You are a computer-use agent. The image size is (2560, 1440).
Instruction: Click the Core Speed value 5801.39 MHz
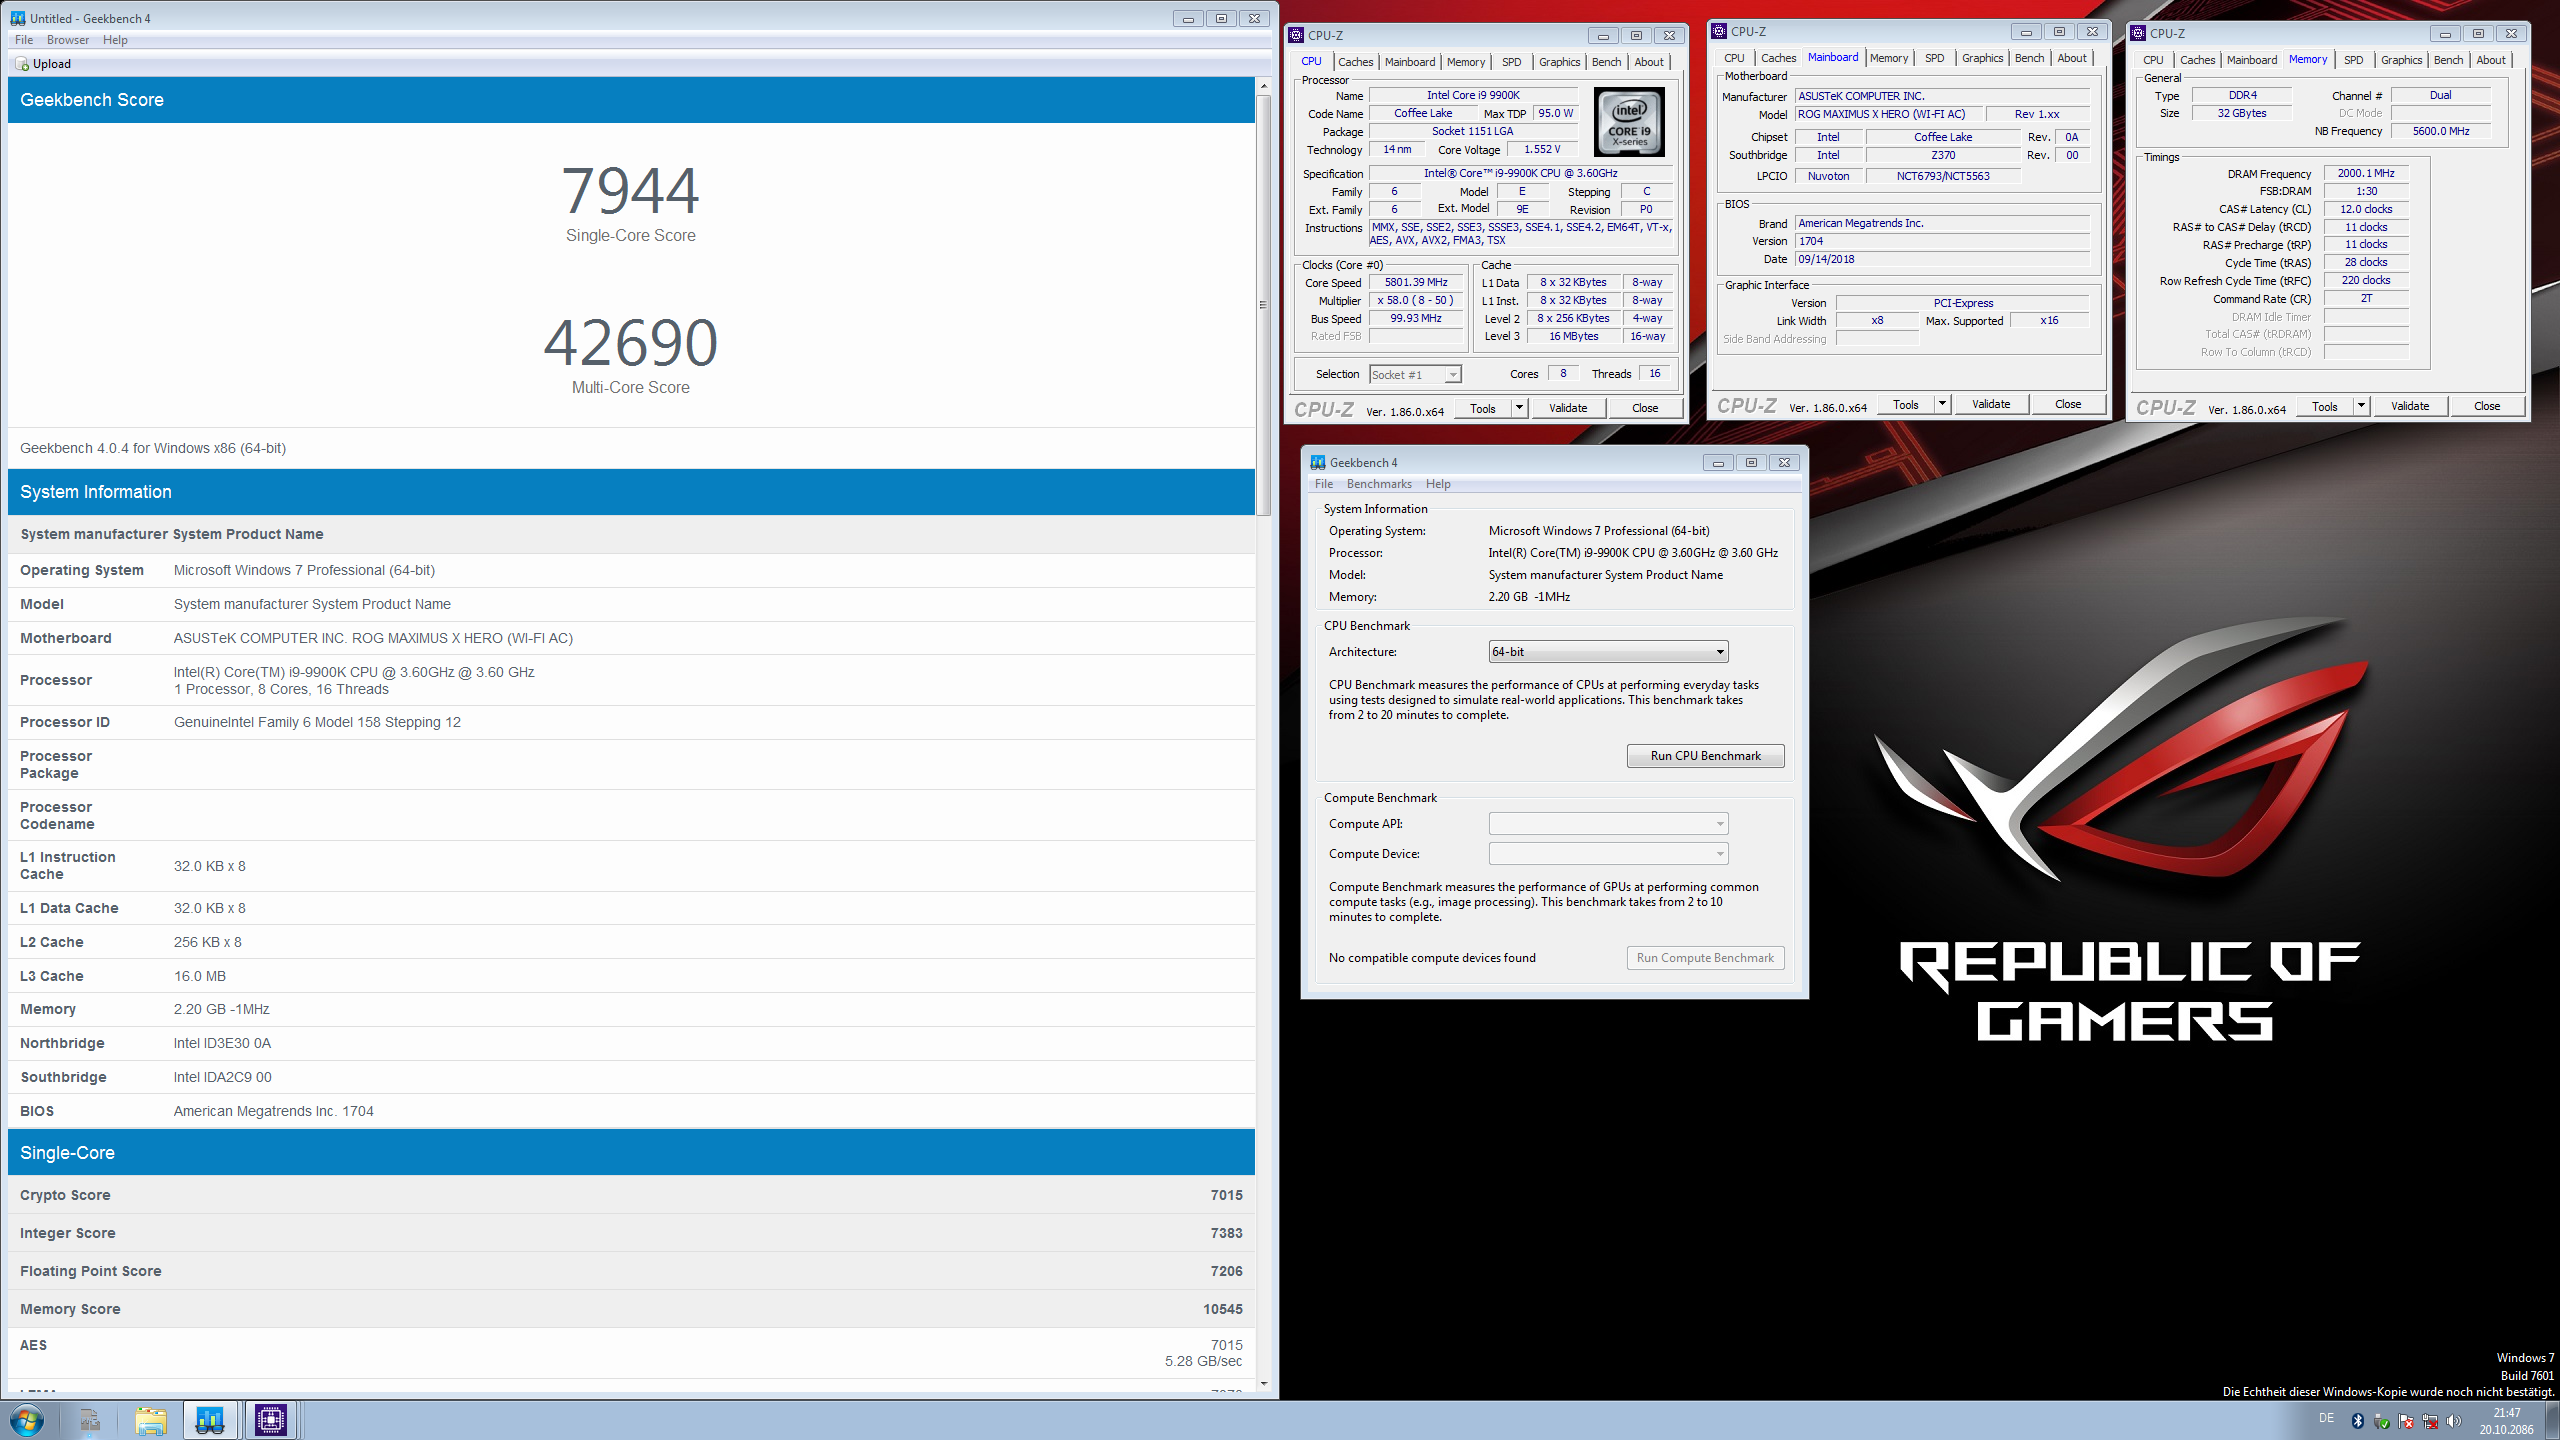1415,283
